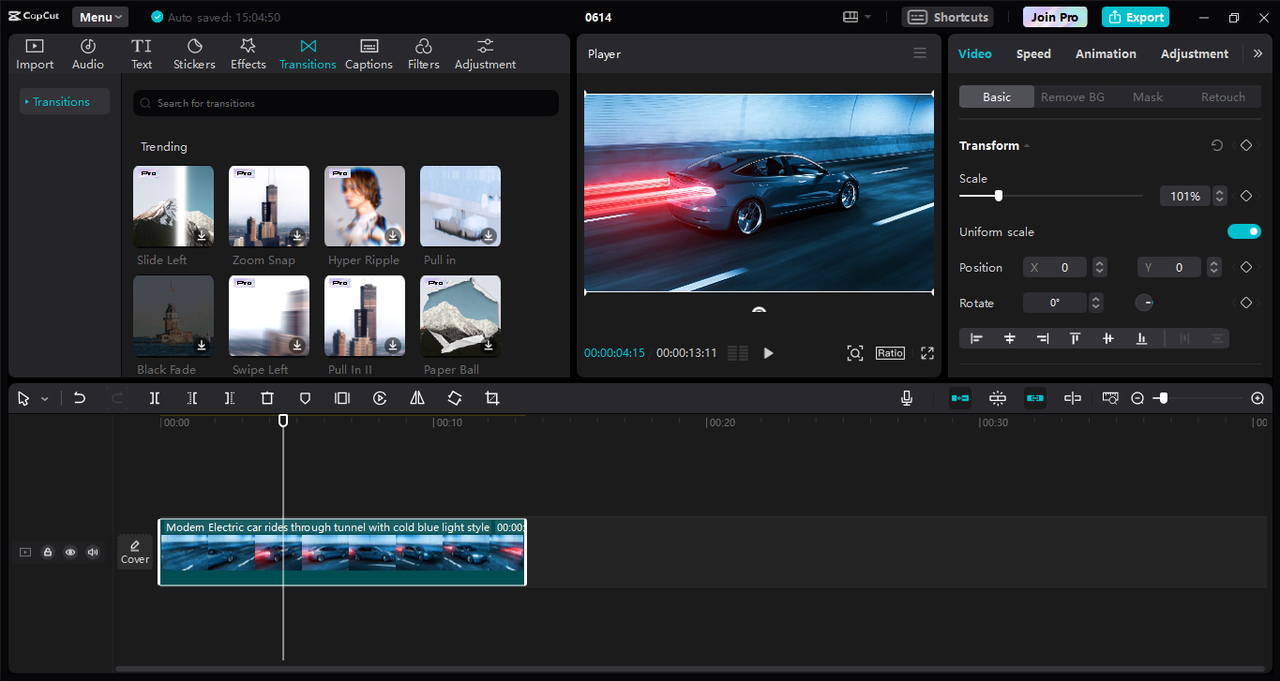Screen dimensions: 1280x681
Task: Expand the selection tool dropdown arrow
Action: 45,399
